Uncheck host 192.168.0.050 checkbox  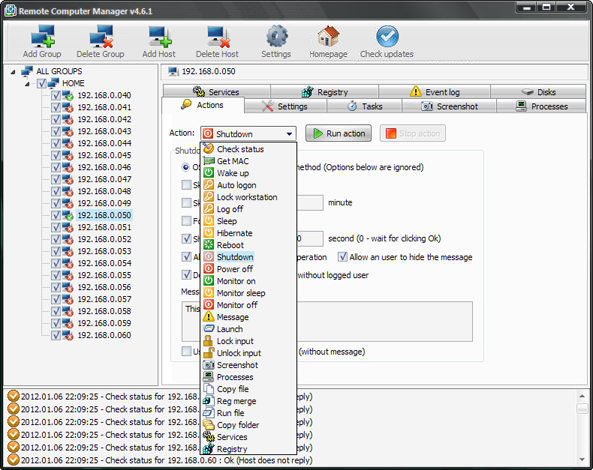pyautogui.click(x=56, y=215)
